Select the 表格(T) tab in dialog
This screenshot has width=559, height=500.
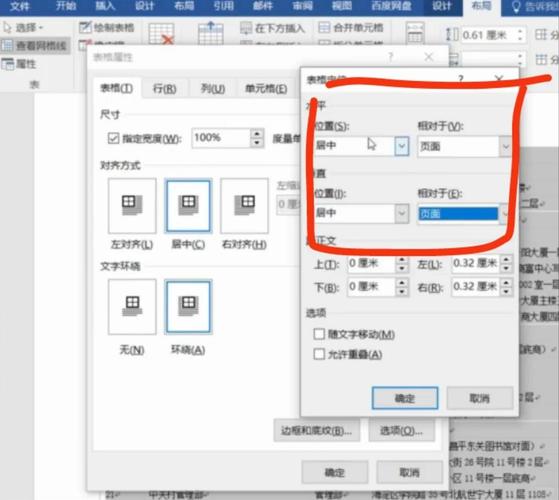point(117,88)
